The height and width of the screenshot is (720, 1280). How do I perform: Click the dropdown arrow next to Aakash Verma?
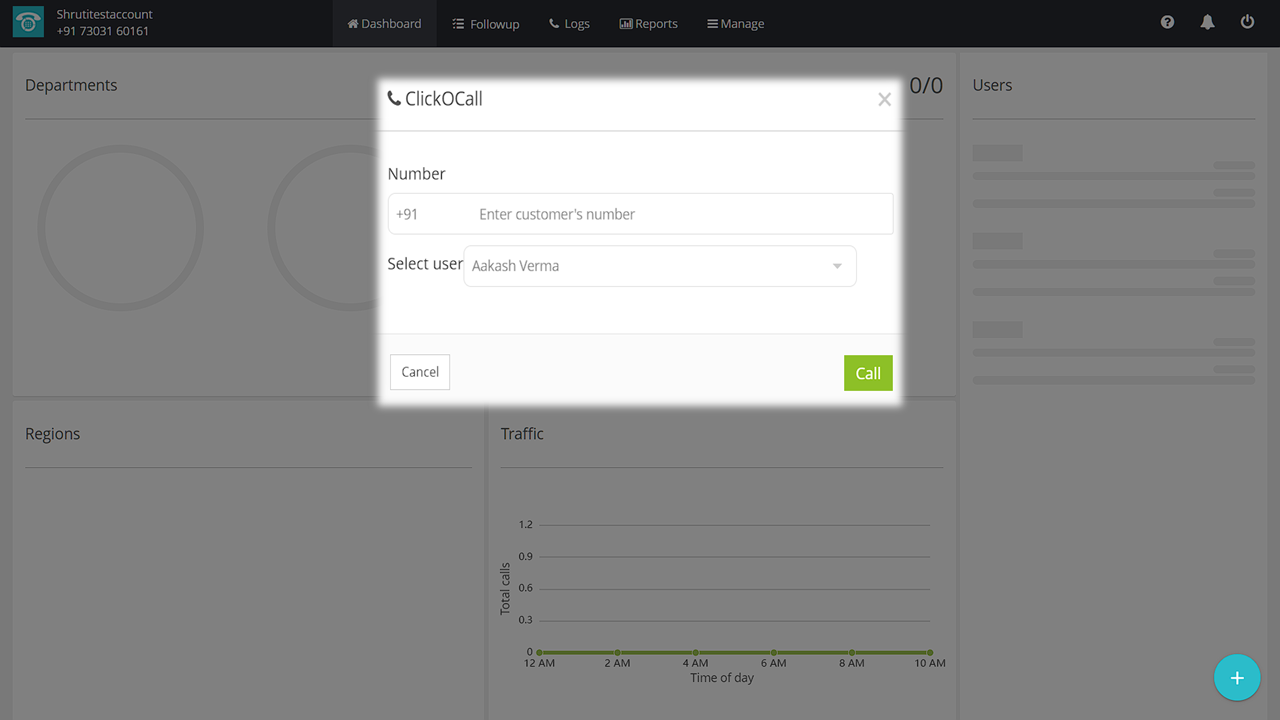[837, 266]
